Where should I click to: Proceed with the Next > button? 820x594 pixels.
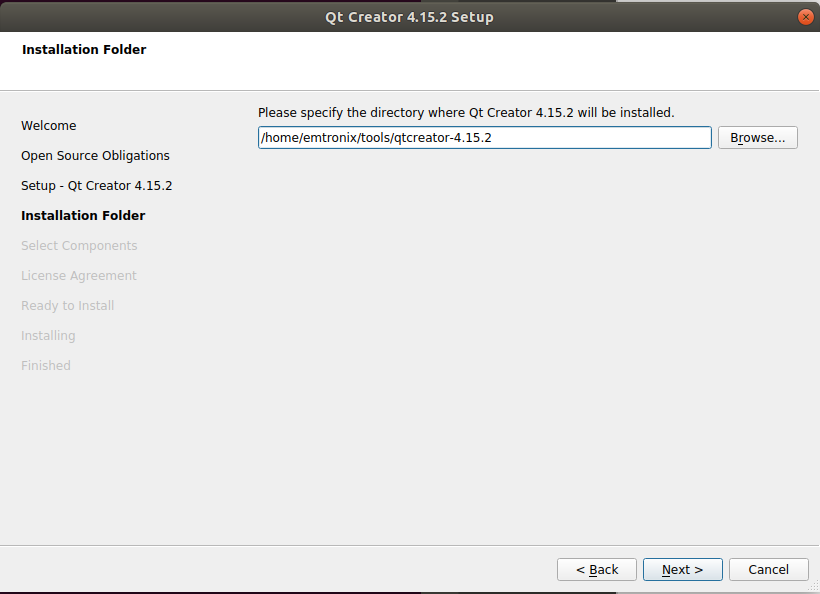click(x=682, y=569)
